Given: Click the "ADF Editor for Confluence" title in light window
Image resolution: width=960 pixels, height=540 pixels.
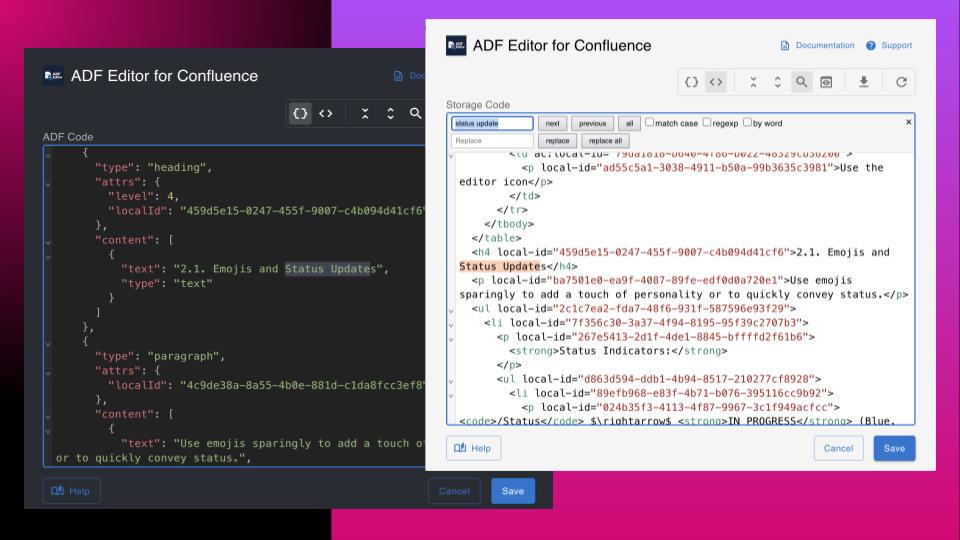Looking at the screenshot, I should [562, 45].
